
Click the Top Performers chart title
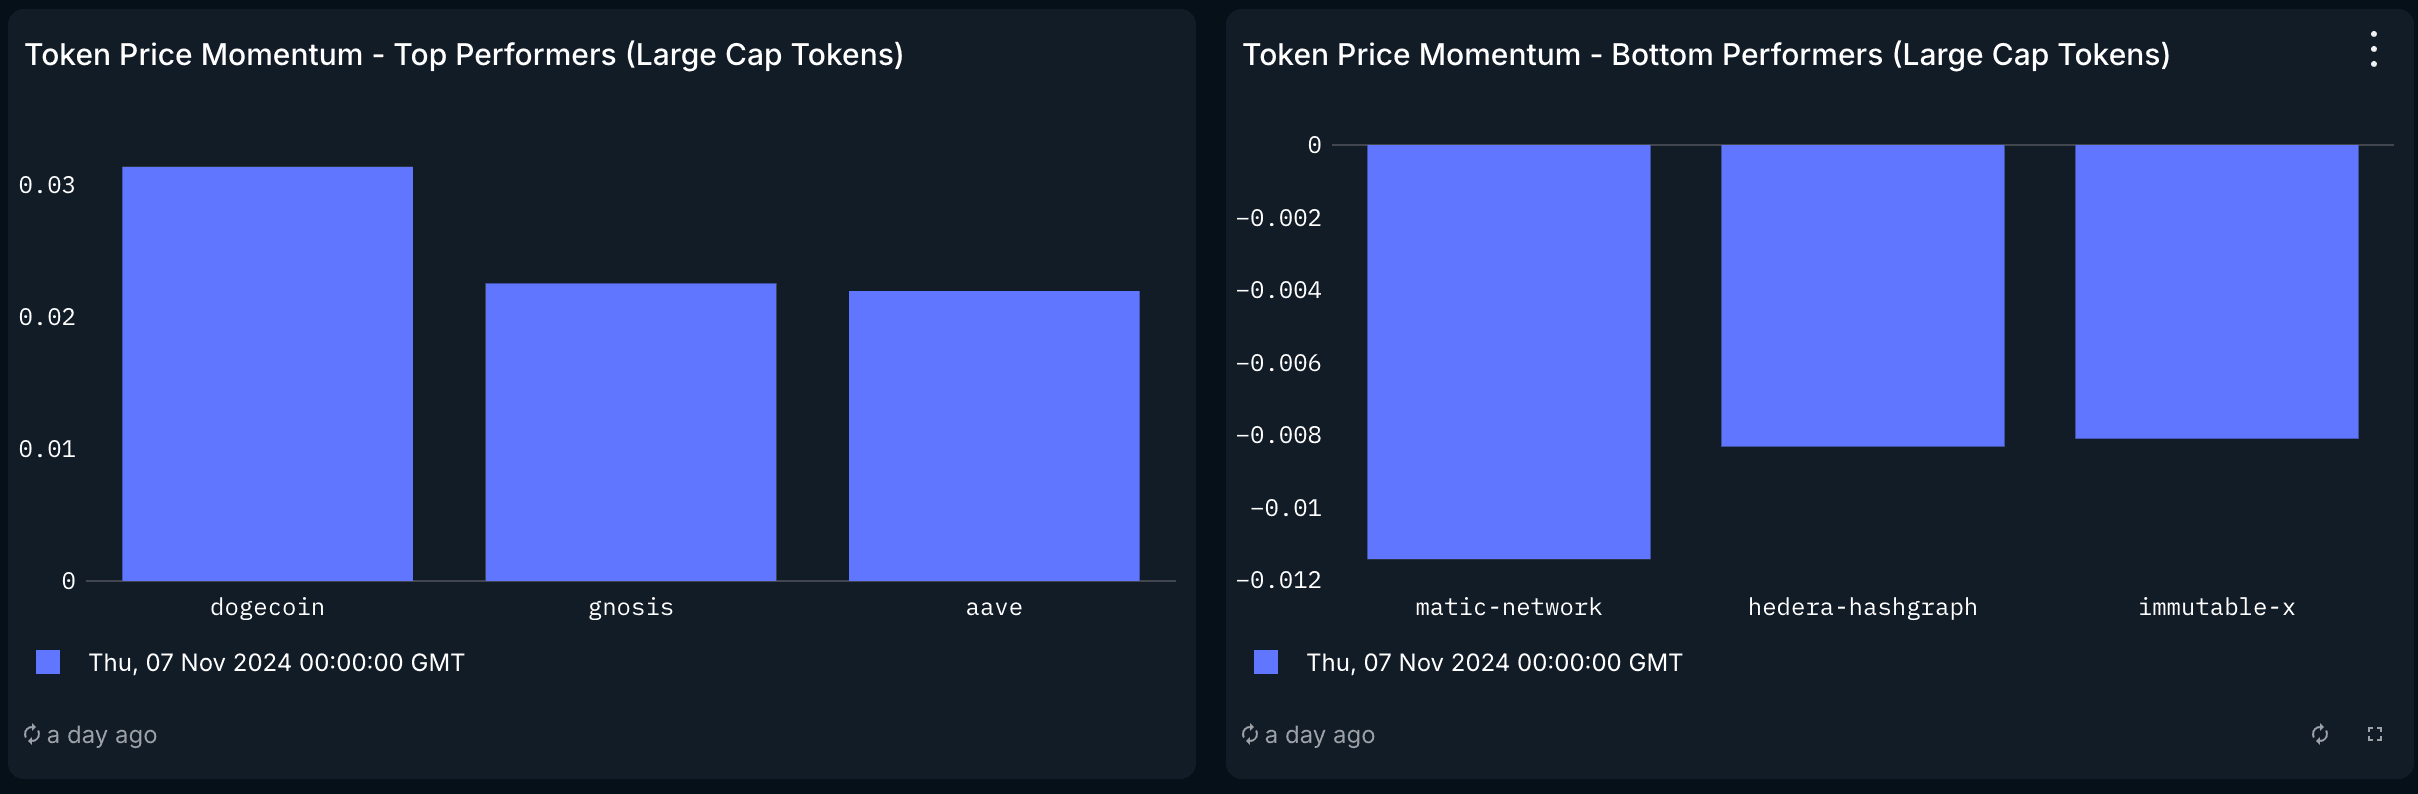464,54
